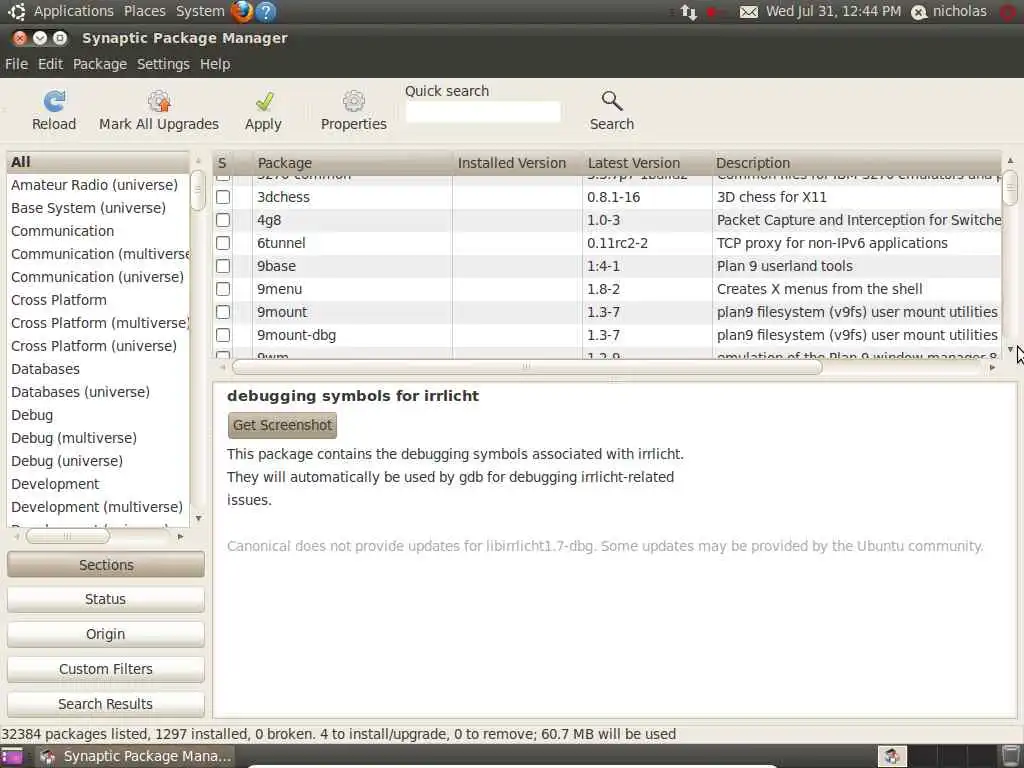Open the System menu in top panel

tap(200, 11)
